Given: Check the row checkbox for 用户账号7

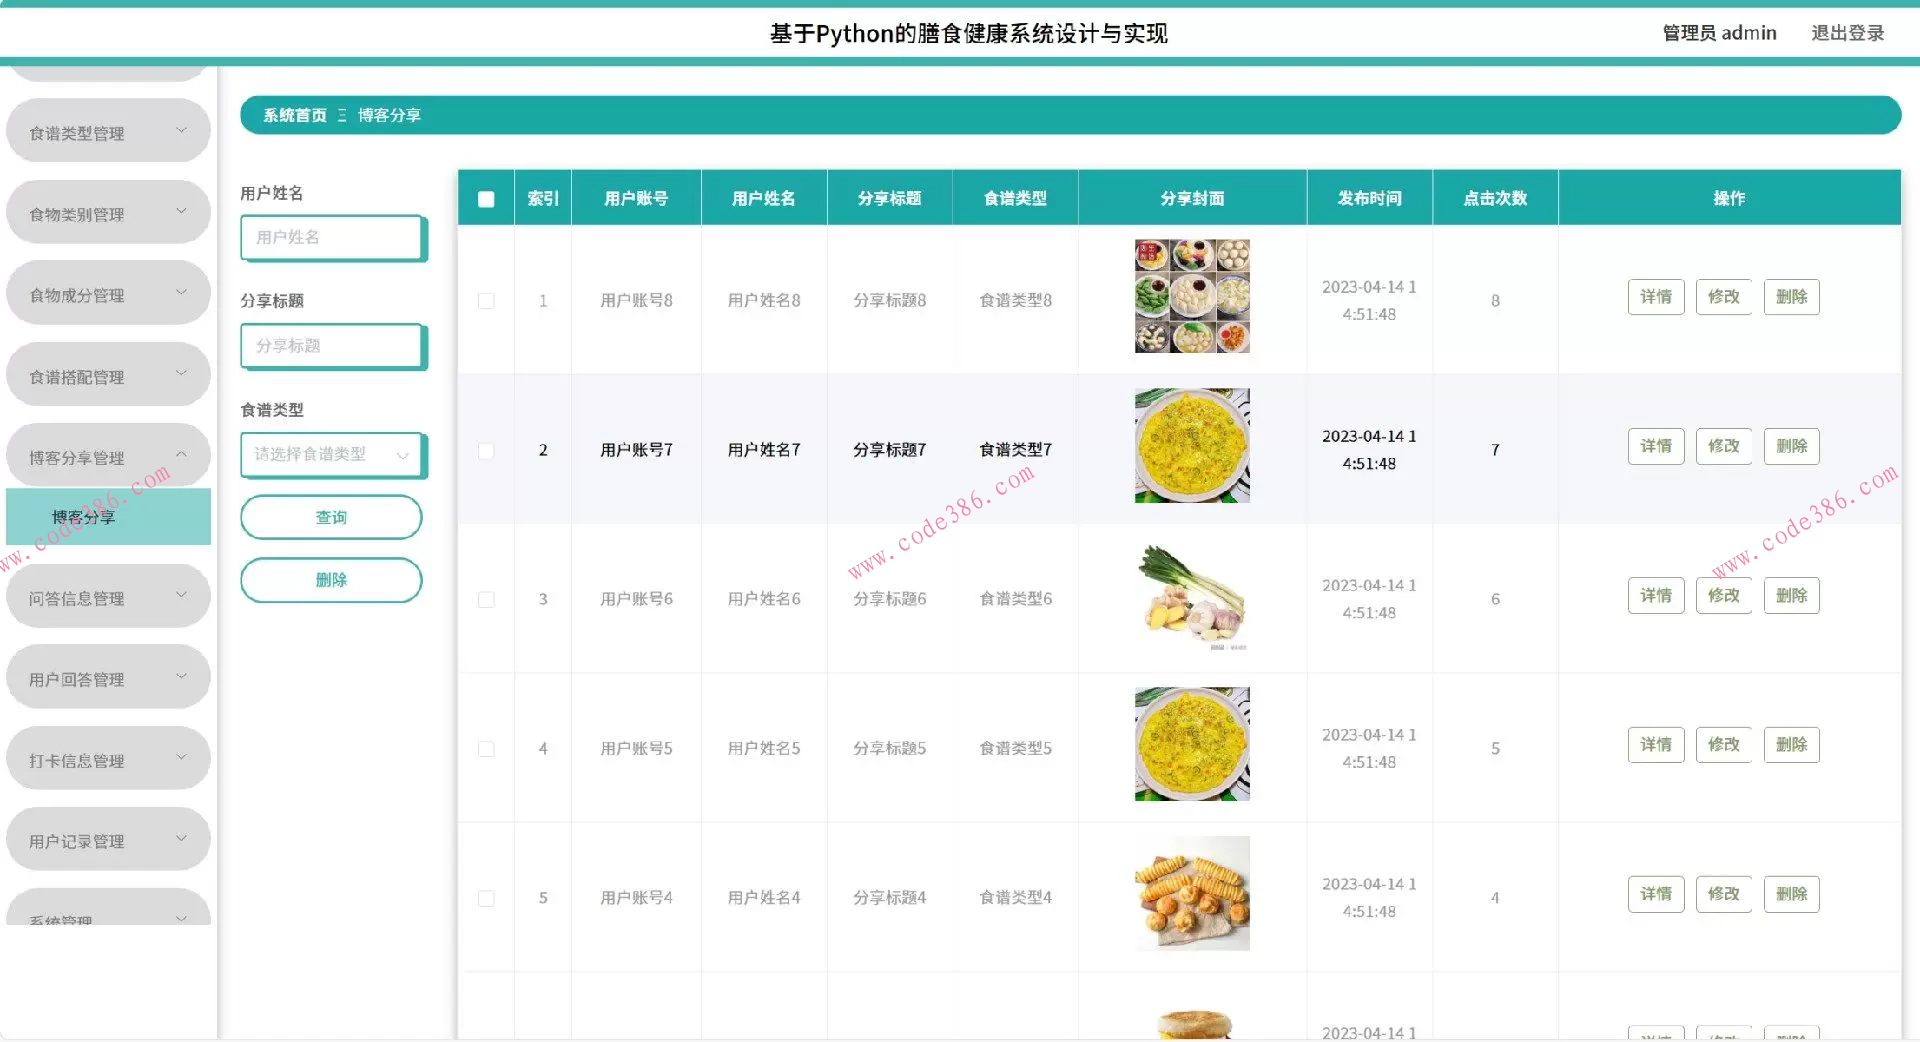Looking at the screenshot, I should (487, 451).
